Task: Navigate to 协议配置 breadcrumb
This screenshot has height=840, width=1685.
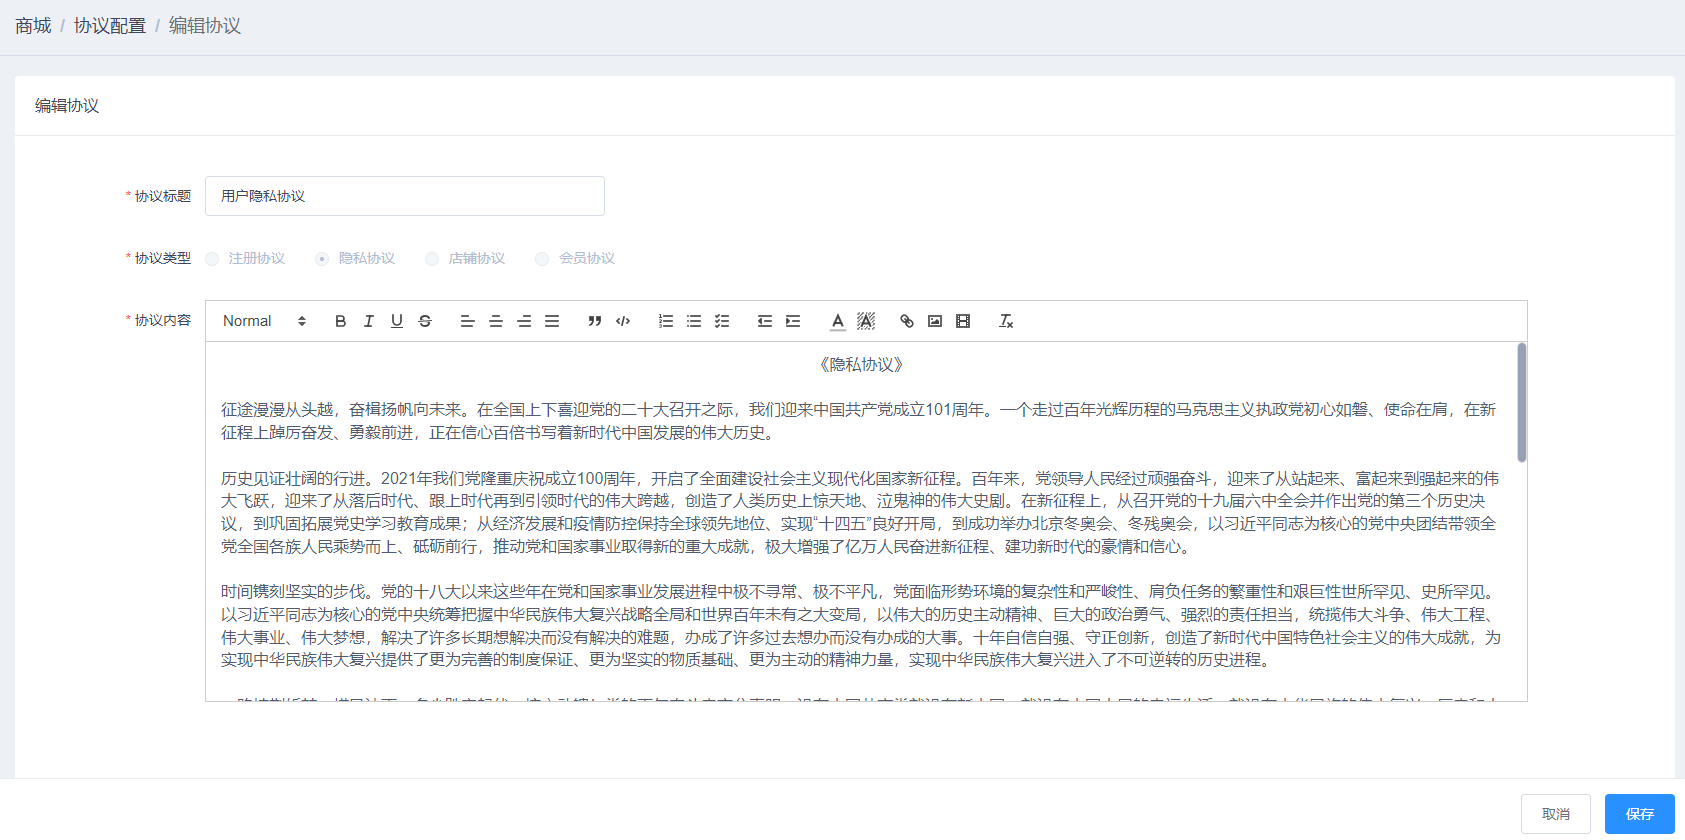Action: (110, 26)
